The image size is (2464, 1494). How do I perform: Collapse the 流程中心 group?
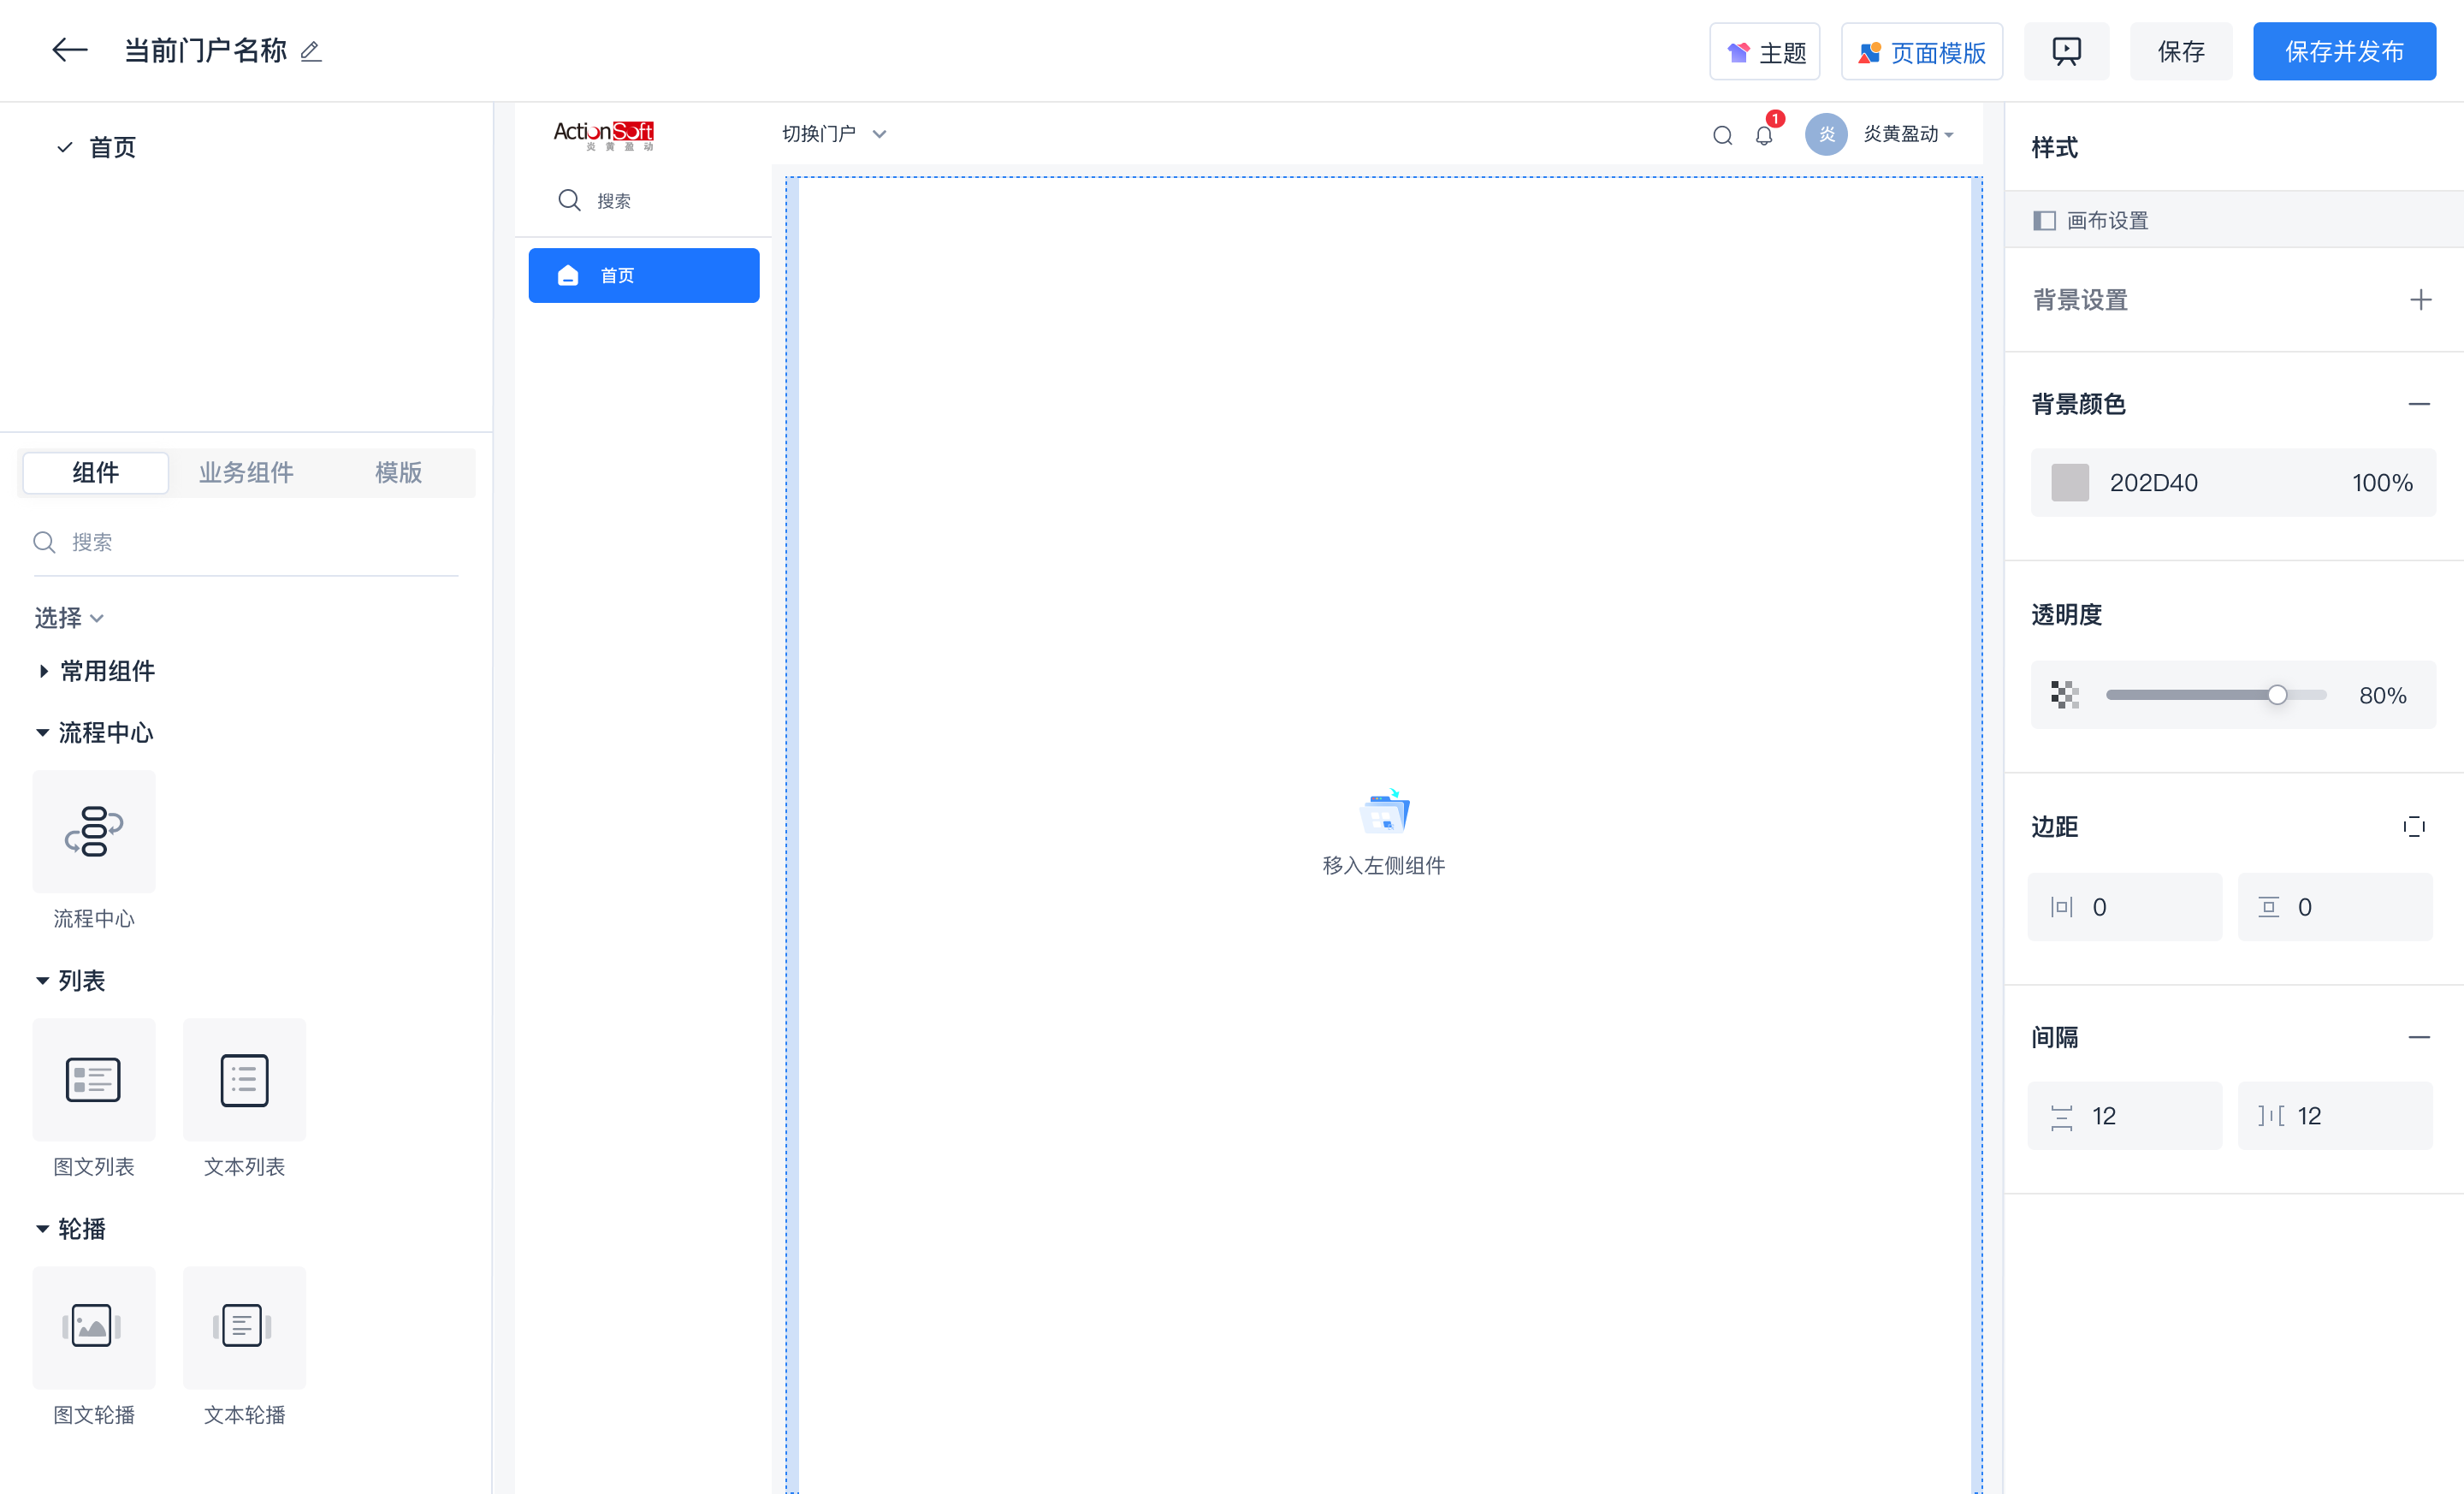point(95,733)
